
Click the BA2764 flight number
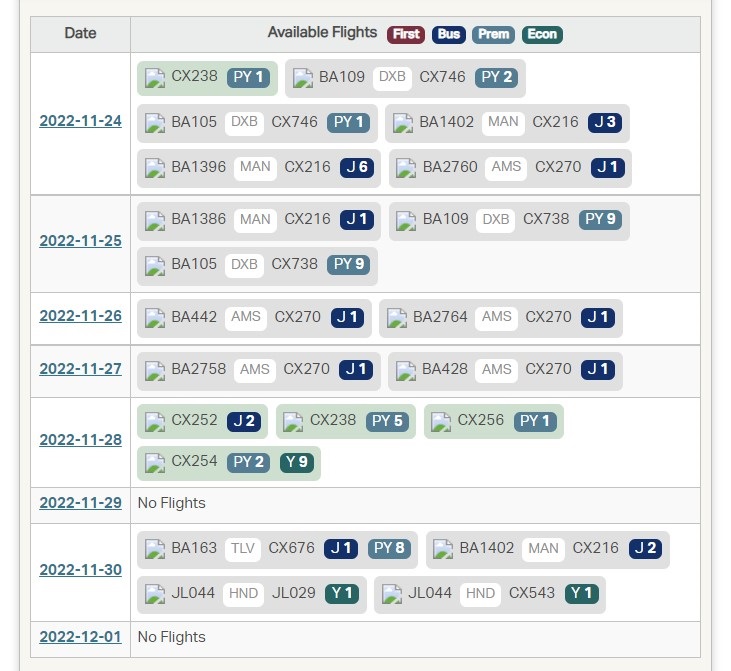[440, 317]
